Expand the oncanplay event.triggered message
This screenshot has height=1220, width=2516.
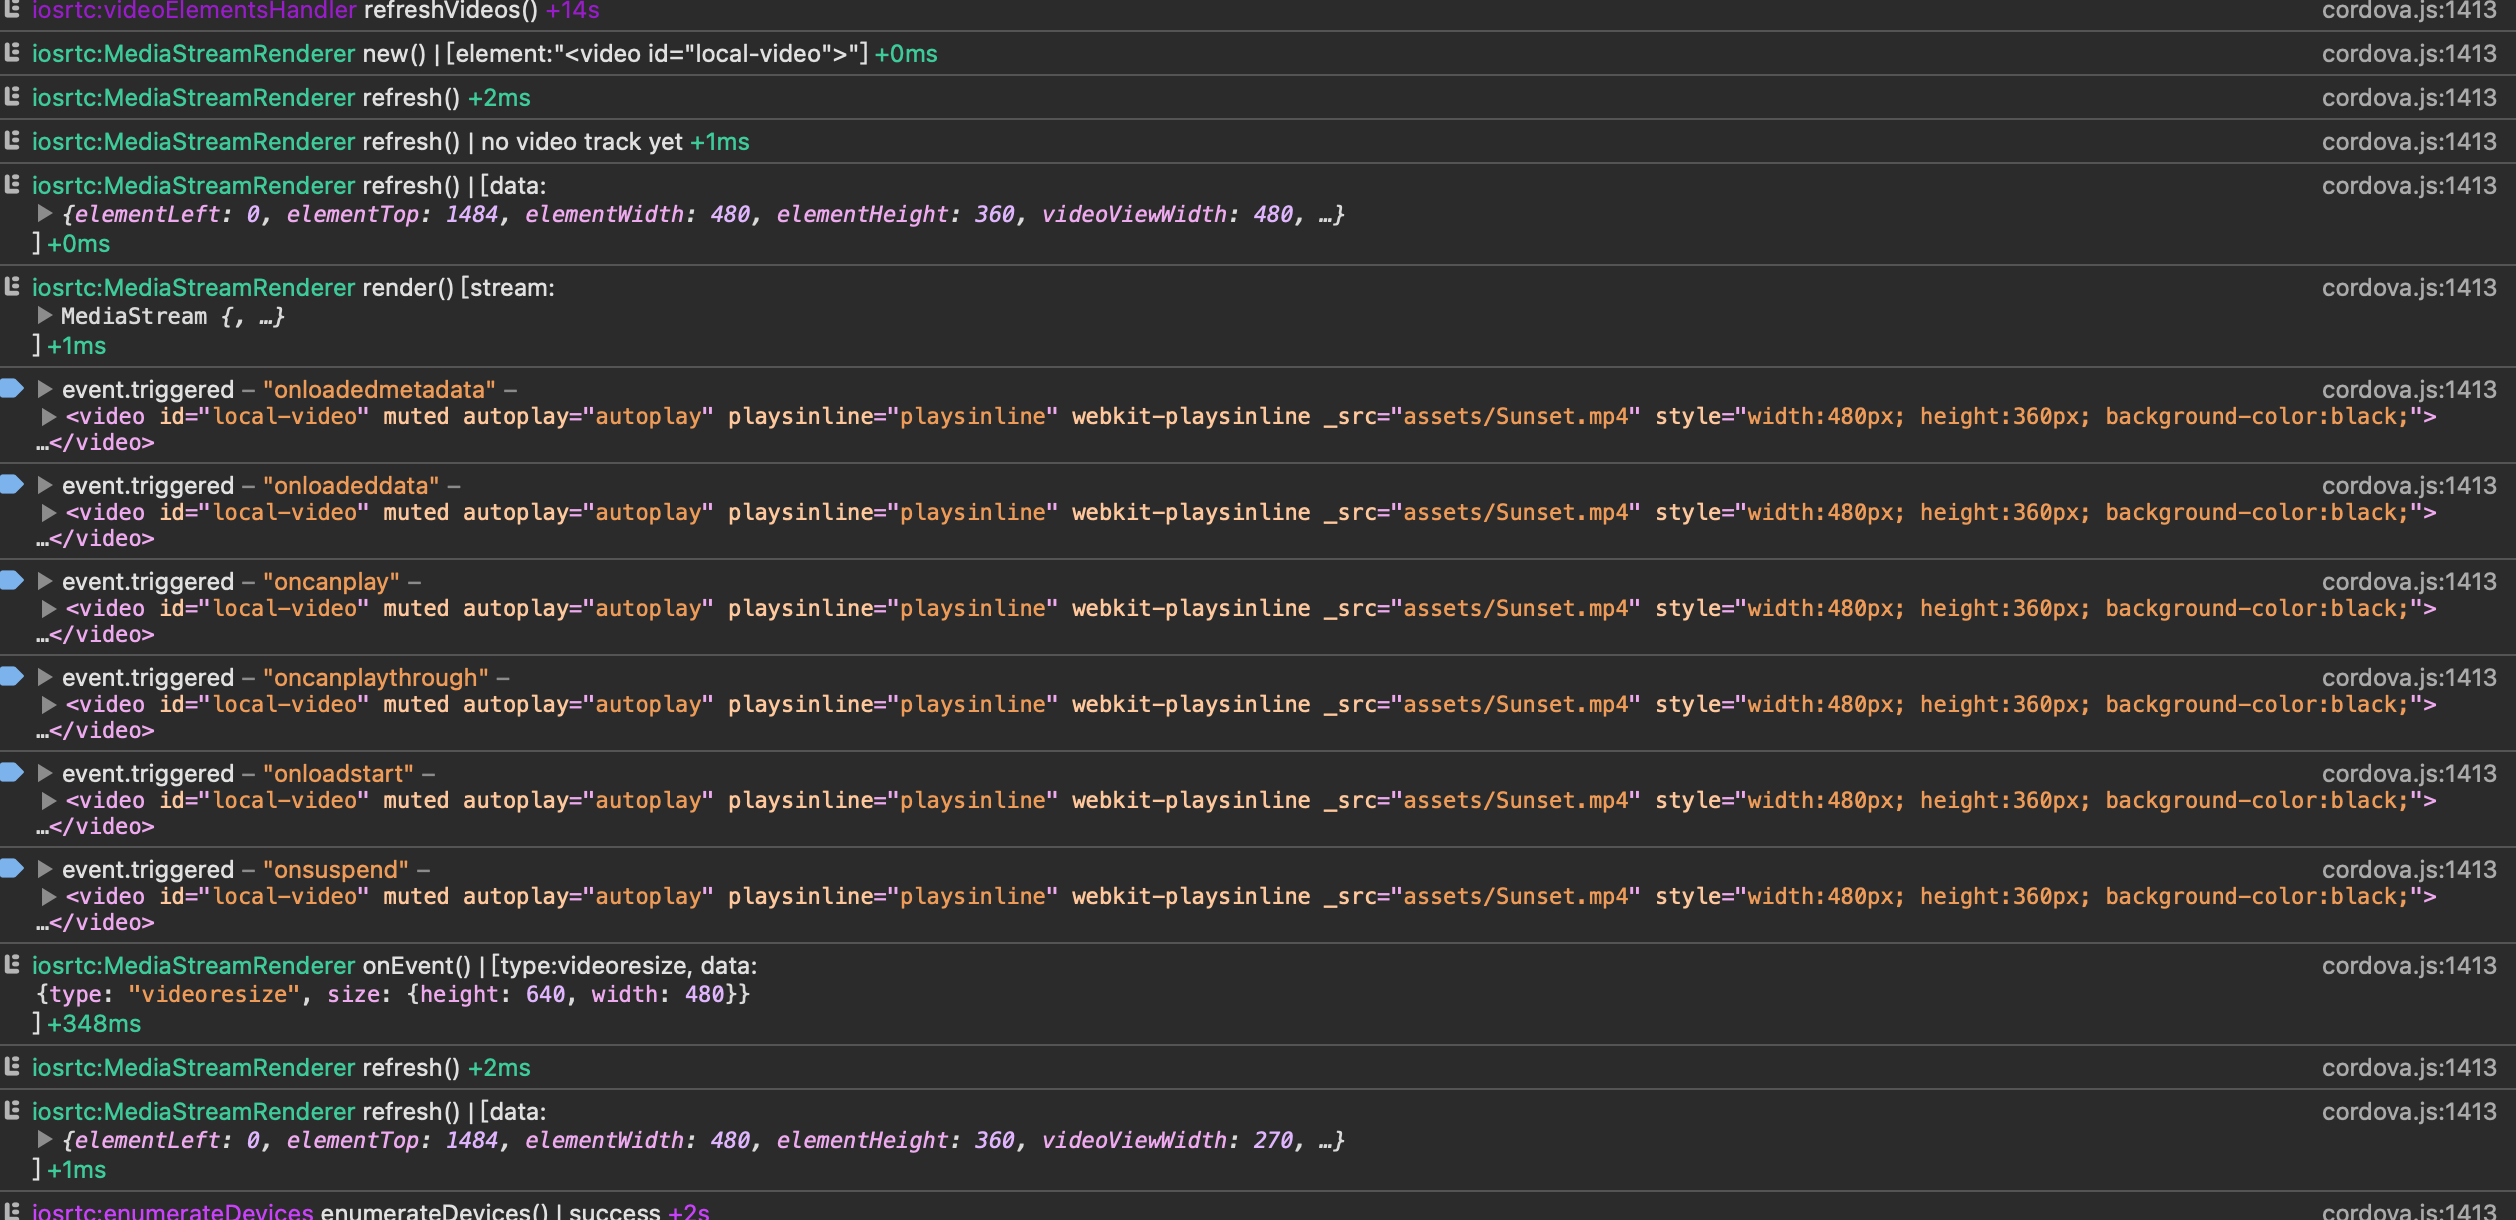click(44, 580)
